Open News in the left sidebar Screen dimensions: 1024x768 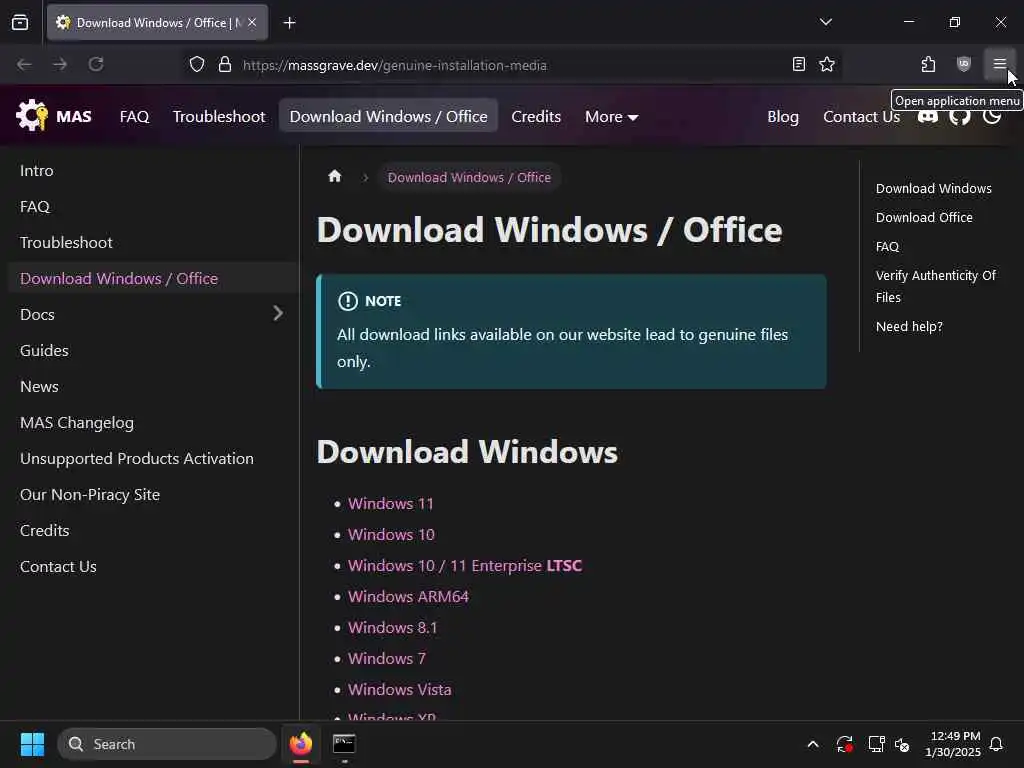point(39,386)
